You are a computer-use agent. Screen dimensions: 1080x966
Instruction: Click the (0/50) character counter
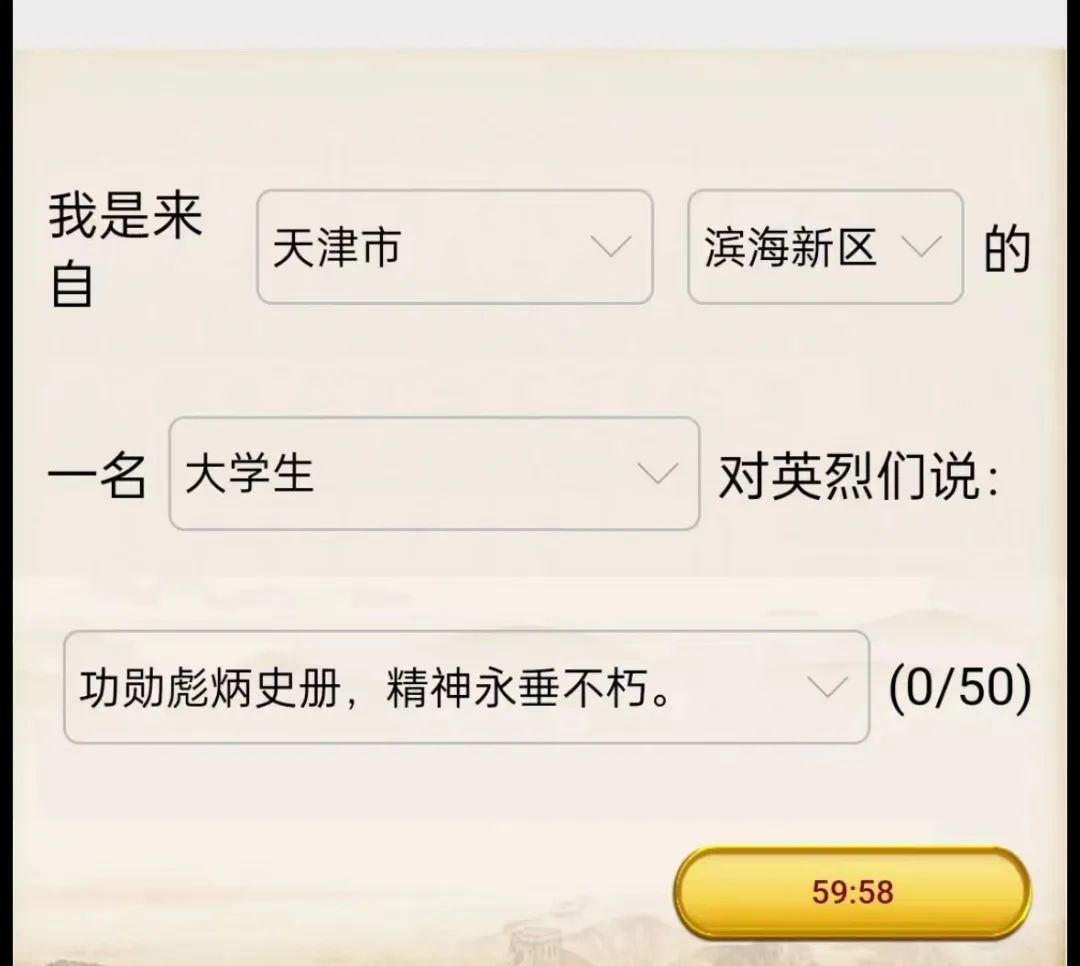[959, 687]
